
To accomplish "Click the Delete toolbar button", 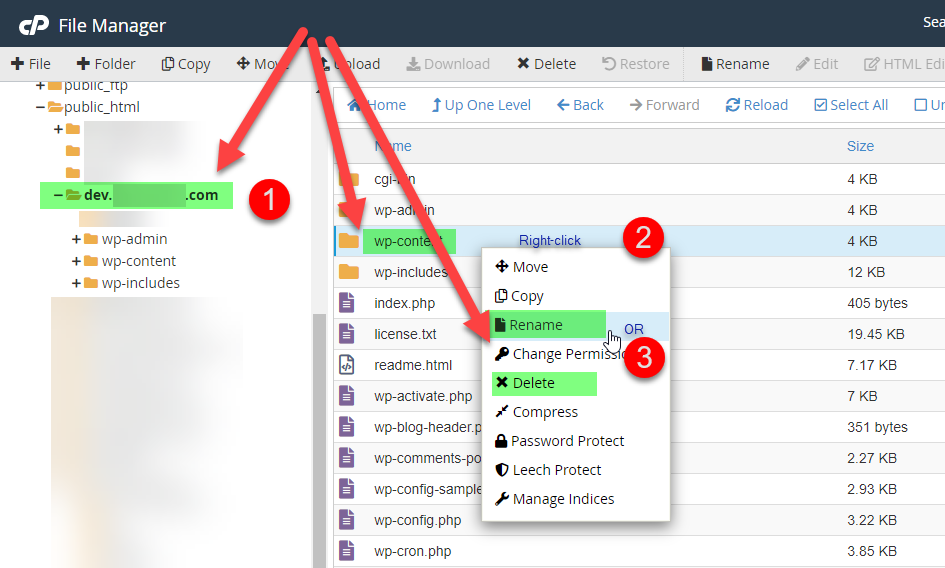I will [547, 64].
